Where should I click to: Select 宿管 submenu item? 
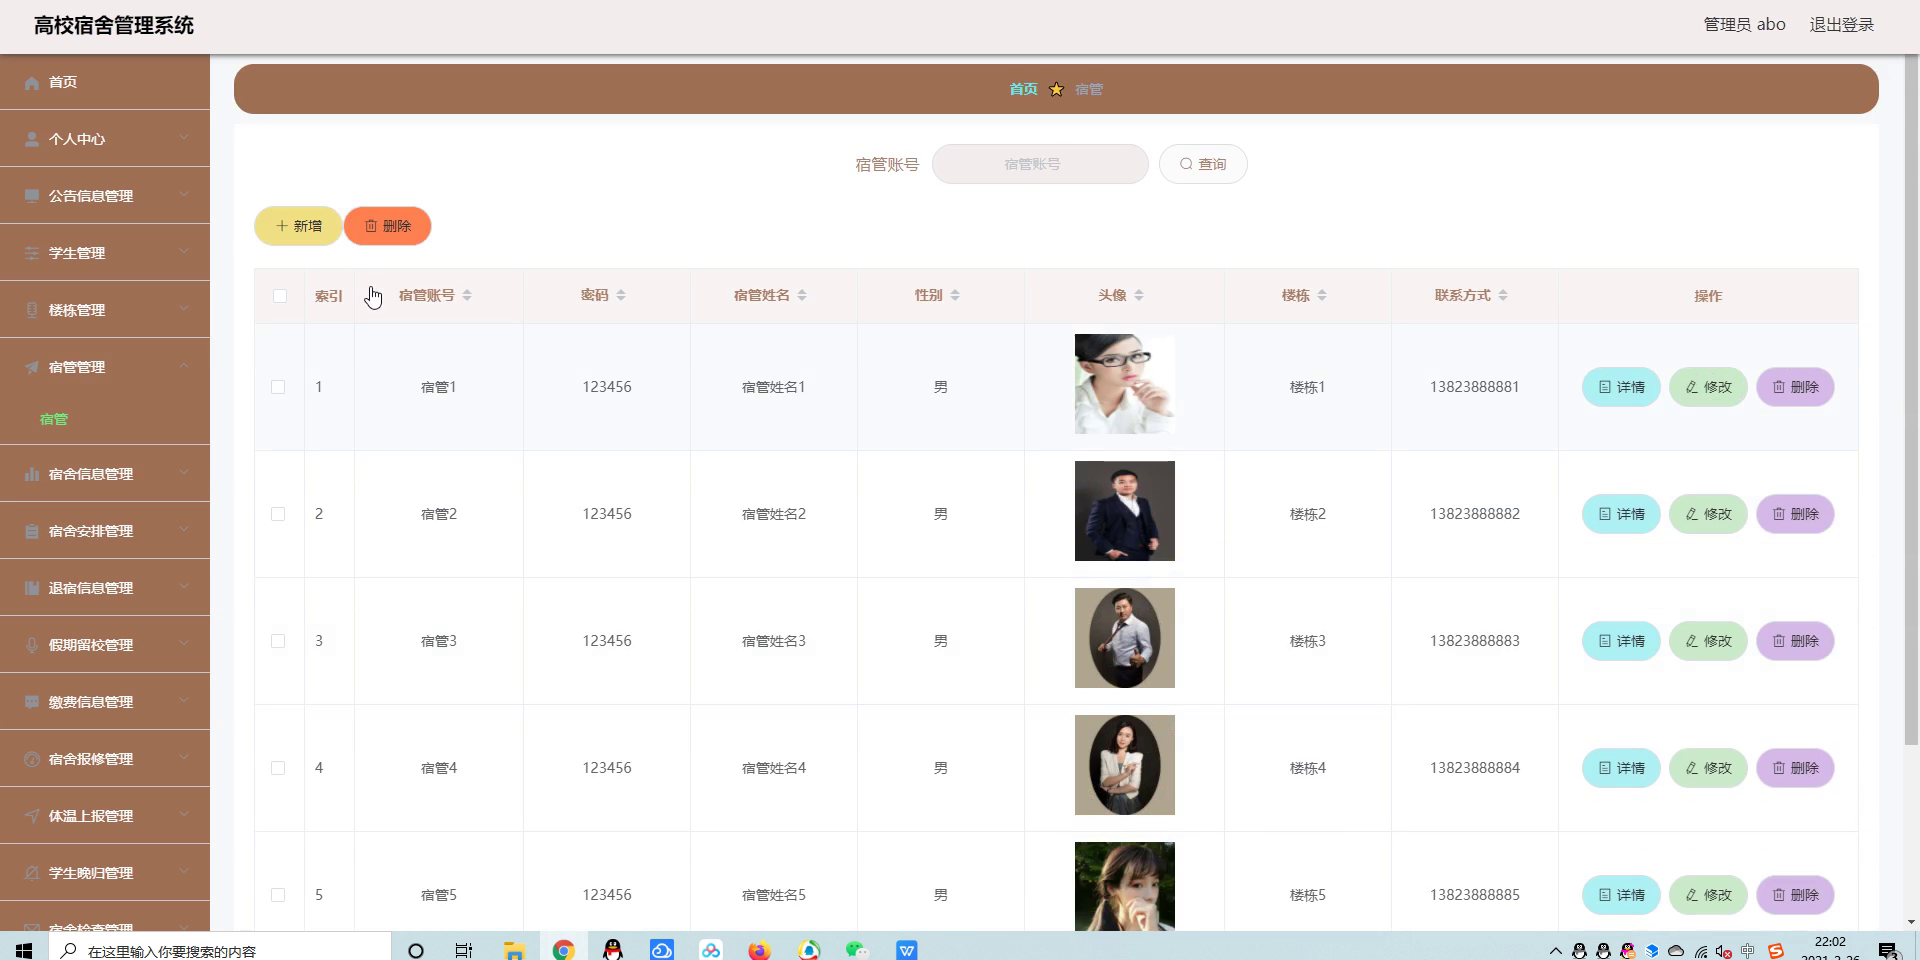(54, 419)
